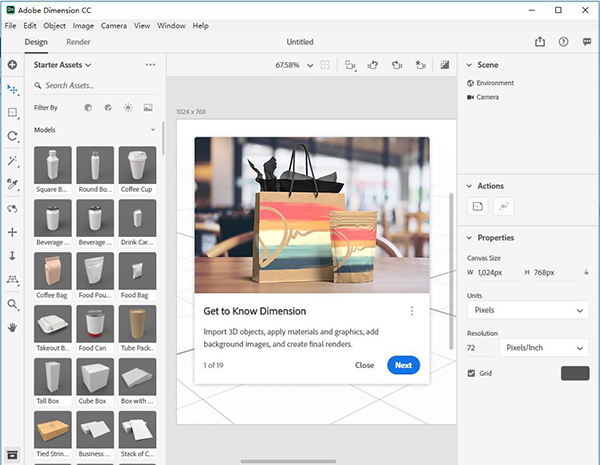Click the Share icon in the top bar
This screenshot has height=465, width=600.
(x=540, y=42)
